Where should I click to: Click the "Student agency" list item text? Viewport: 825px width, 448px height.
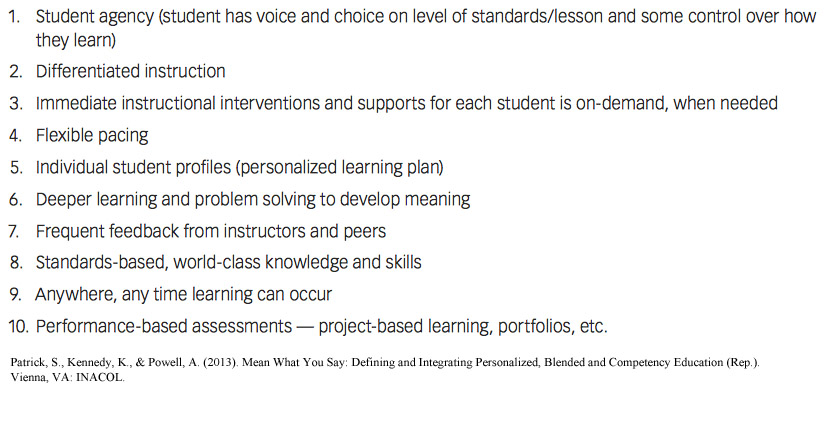92,19
